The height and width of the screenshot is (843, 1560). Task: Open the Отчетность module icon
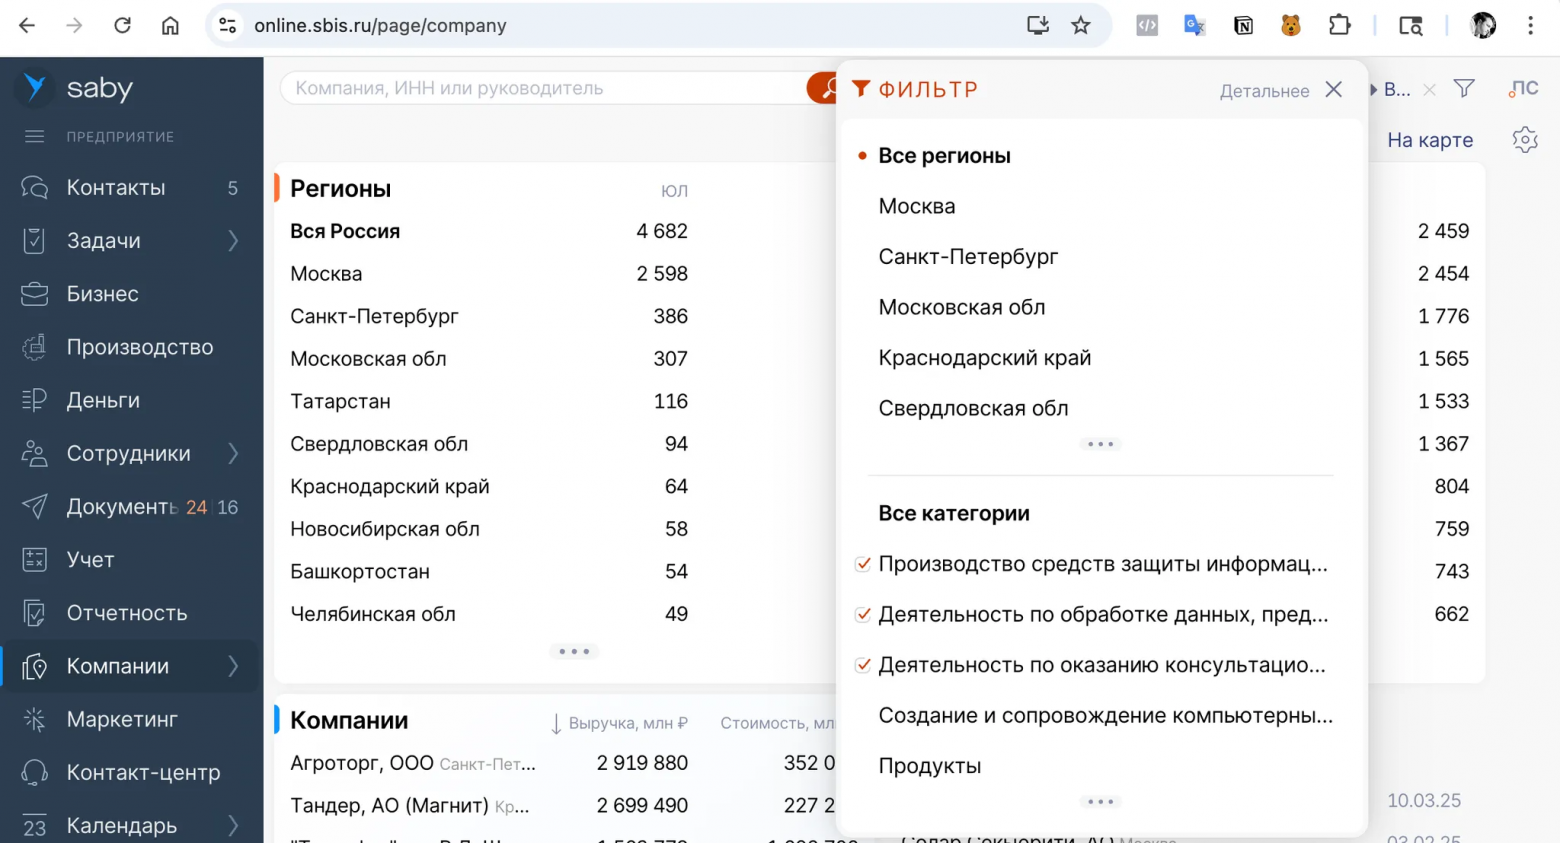(33, 613)
